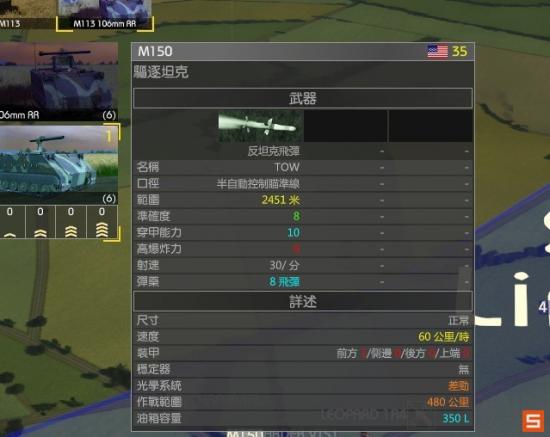Select the M150 unit card thumbnail
This screenshot has height=437, width=550.
[x=59, y=165]
